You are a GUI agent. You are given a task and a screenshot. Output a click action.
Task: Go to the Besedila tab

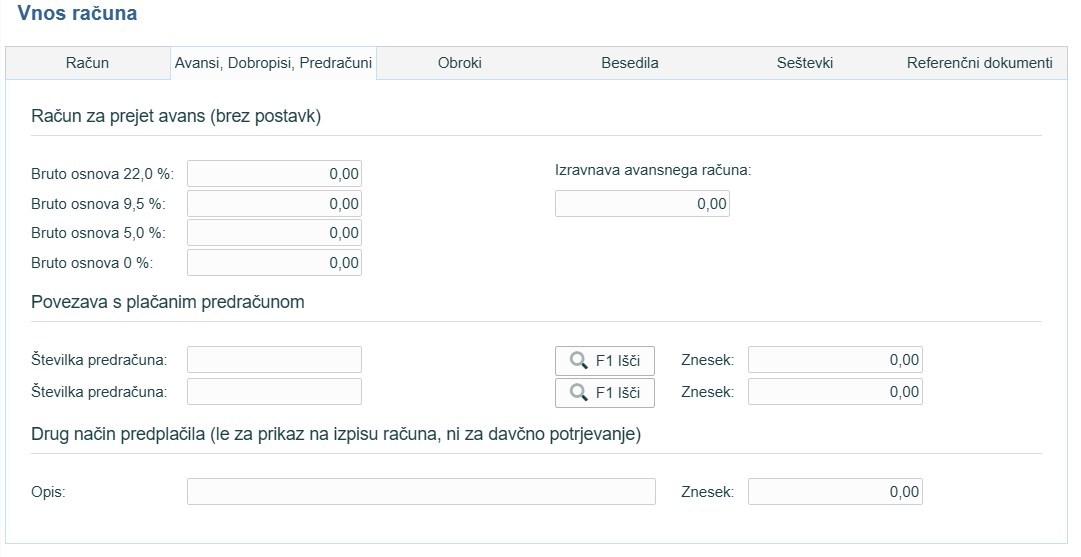pyautogui.click(x=629, y=63)
